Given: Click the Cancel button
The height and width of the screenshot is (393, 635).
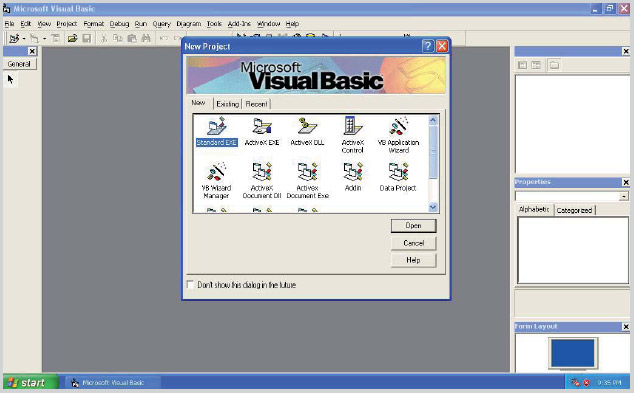Looking at the screenshot, I should pyautogui.click(x=413, y=243).
